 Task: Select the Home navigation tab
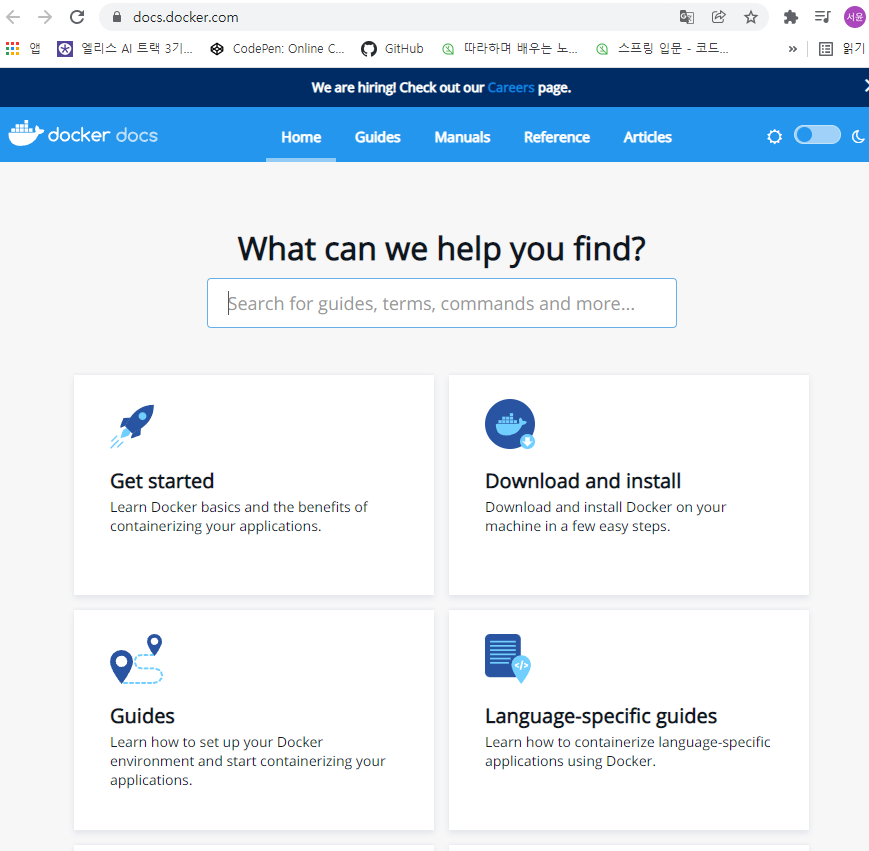pos(301,137)
